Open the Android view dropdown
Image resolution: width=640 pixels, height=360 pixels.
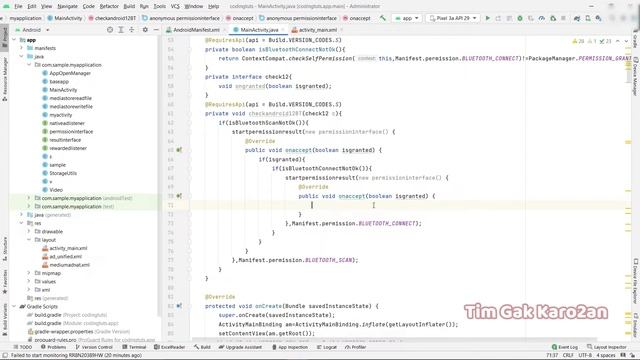32,30
